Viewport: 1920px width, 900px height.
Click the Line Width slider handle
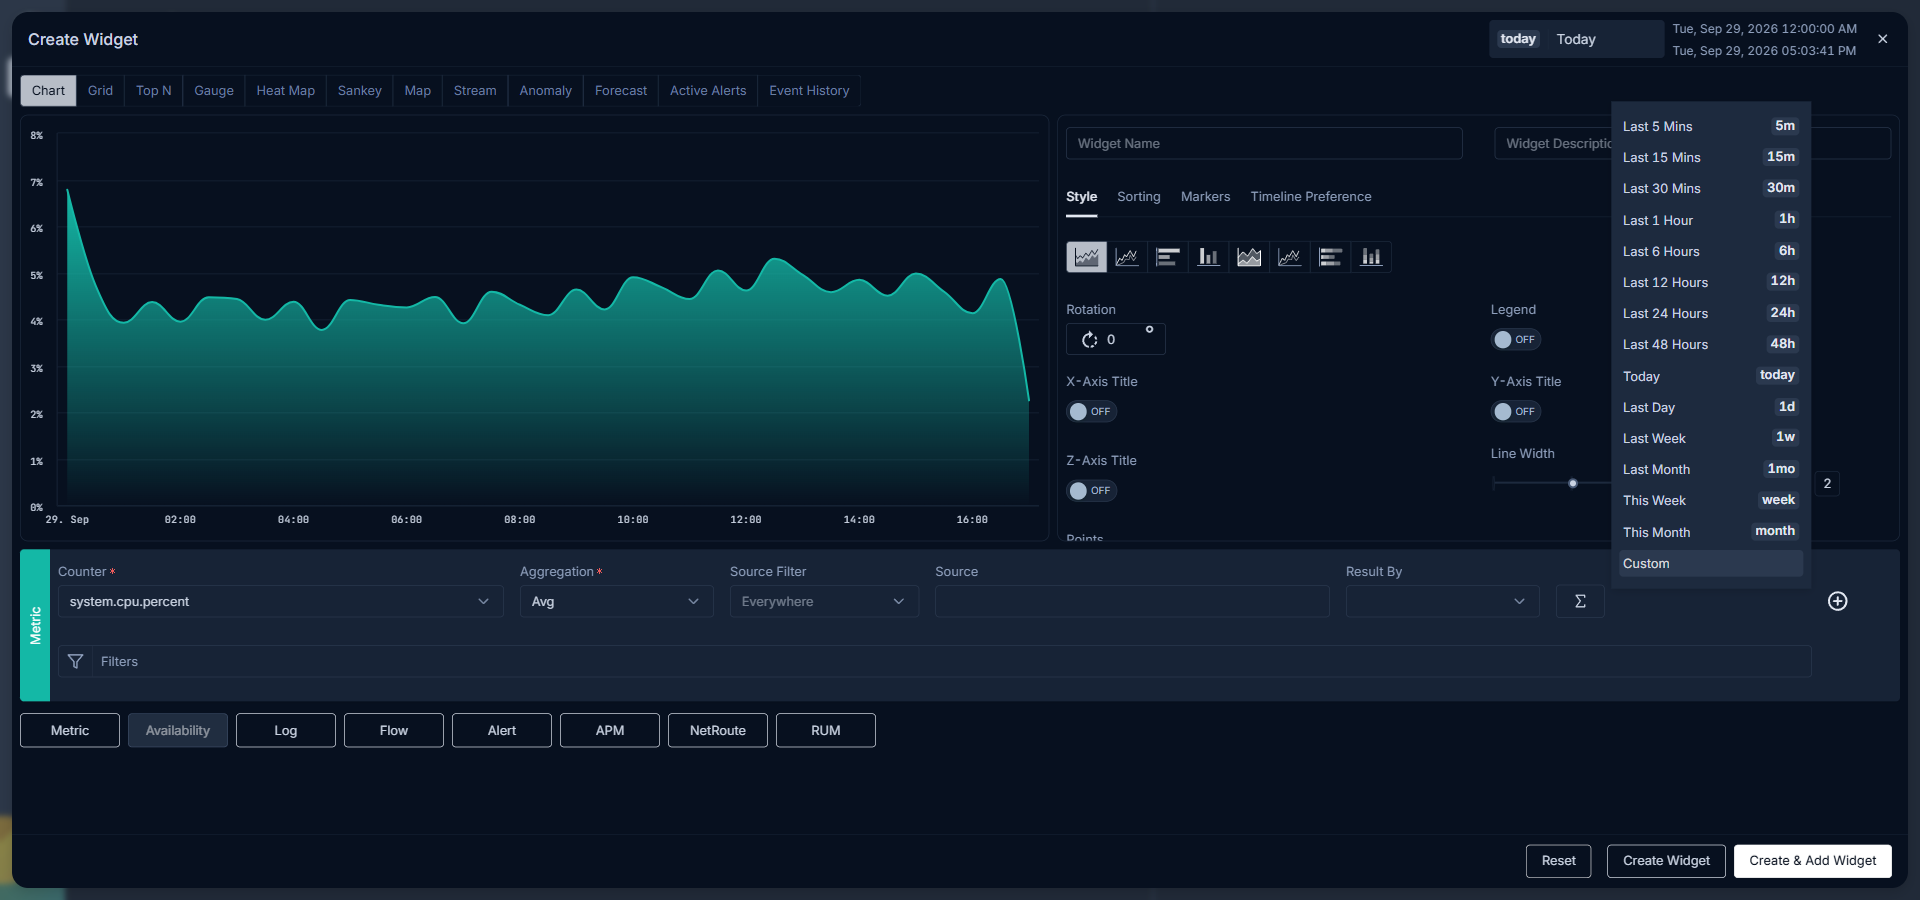(1573, 484)
